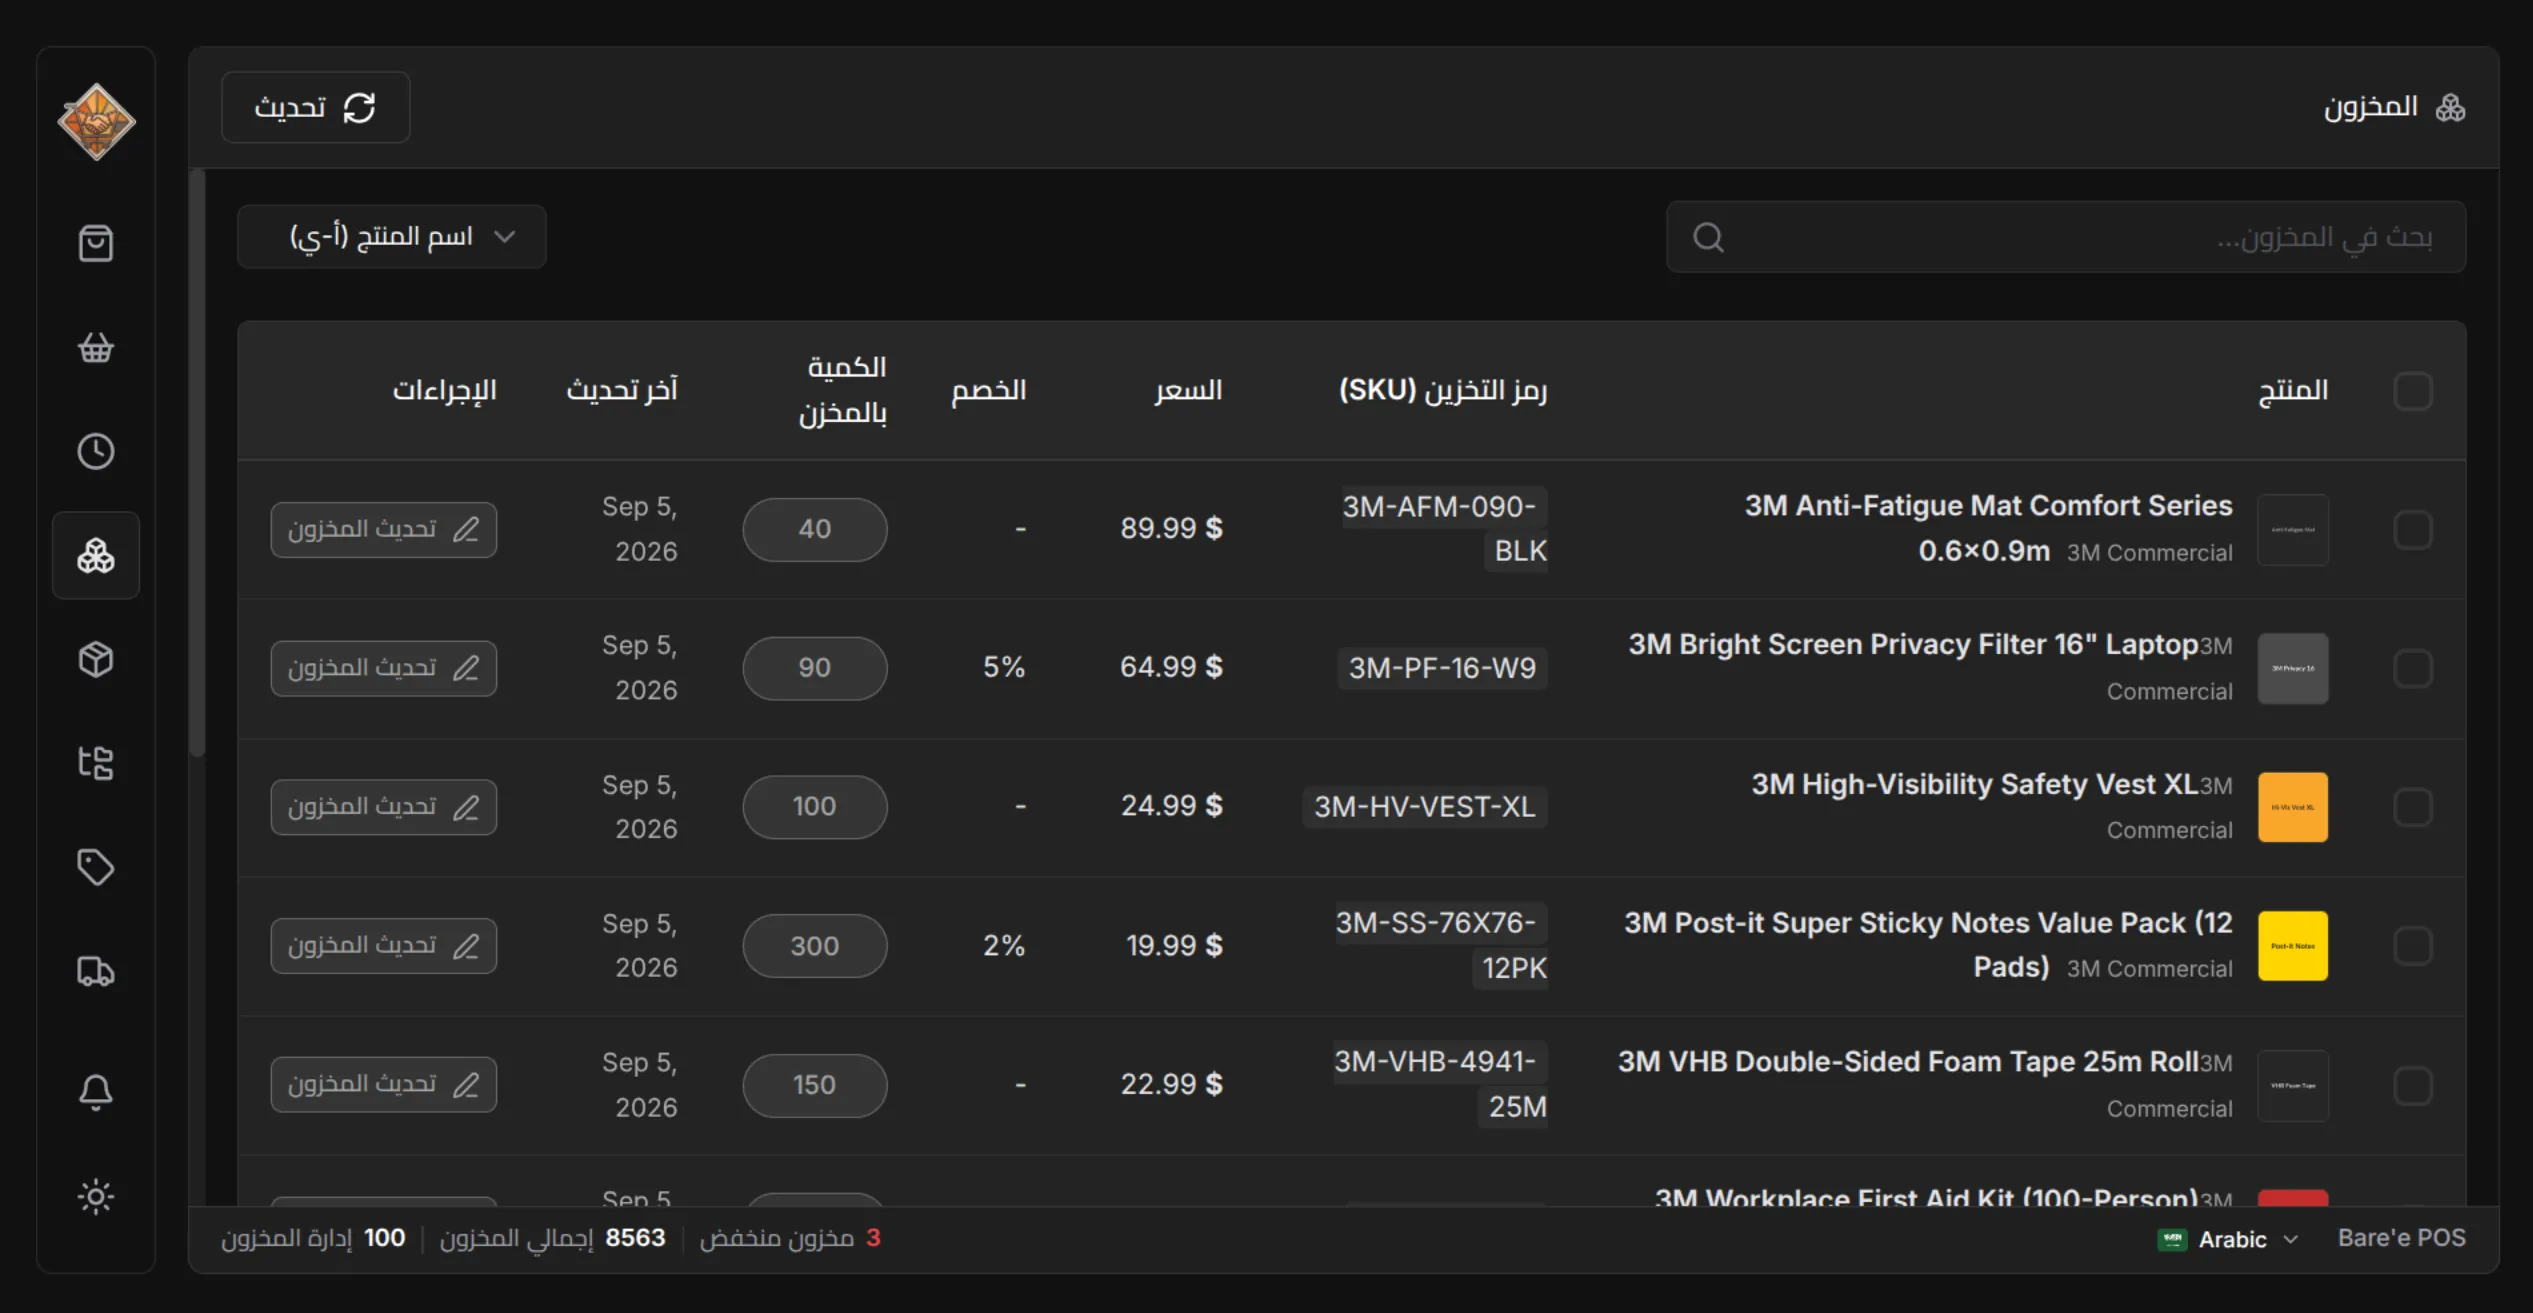The image size is (2533, 1313).
Task: Open the package box sidebar icon
Action: tap(96, 659)
